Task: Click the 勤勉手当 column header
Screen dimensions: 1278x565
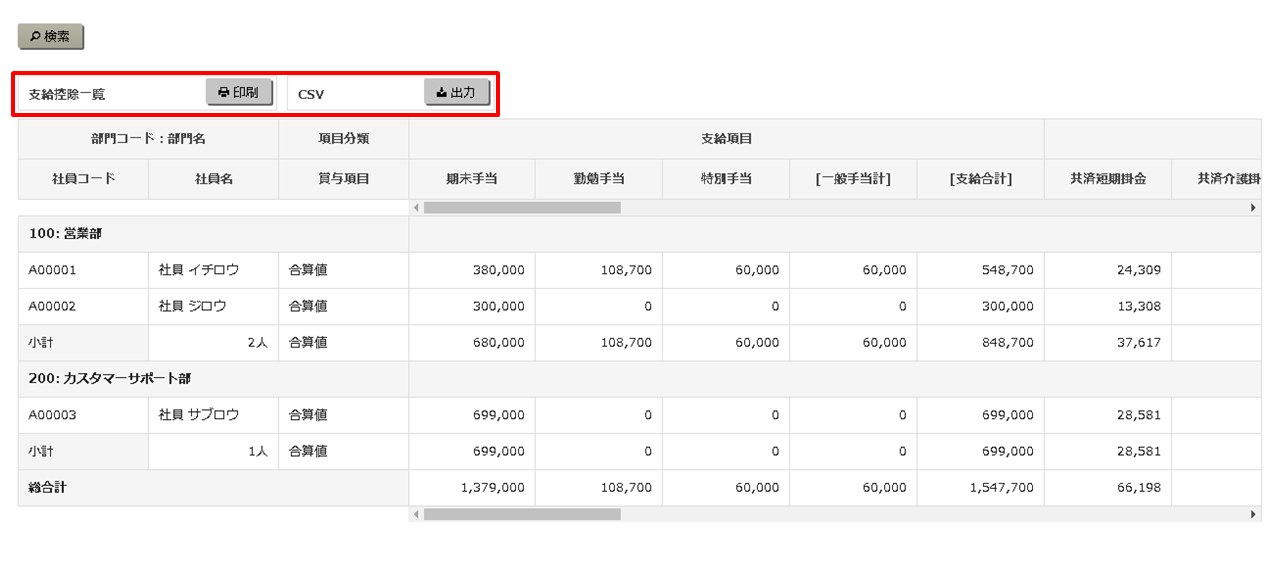Action: coord(598,179)
